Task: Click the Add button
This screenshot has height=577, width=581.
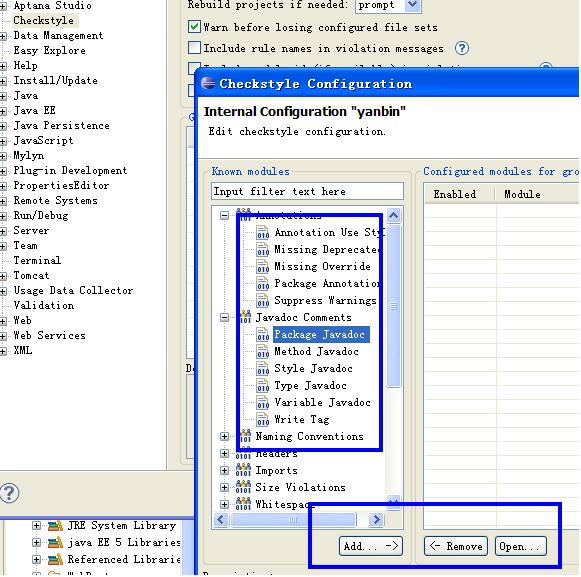Action: pyautogui.click(x=371, y=546)
